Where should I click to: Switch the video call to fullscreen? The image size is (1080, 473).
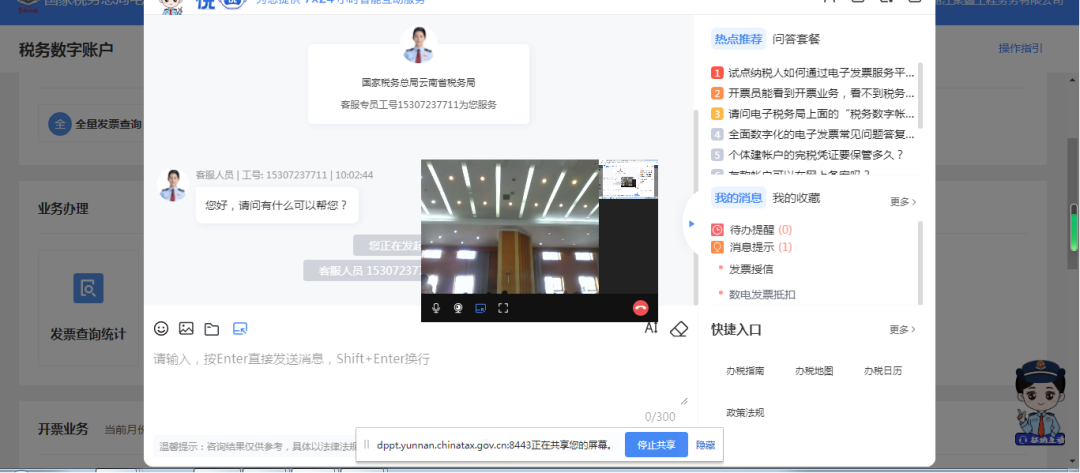coord(503,308)
